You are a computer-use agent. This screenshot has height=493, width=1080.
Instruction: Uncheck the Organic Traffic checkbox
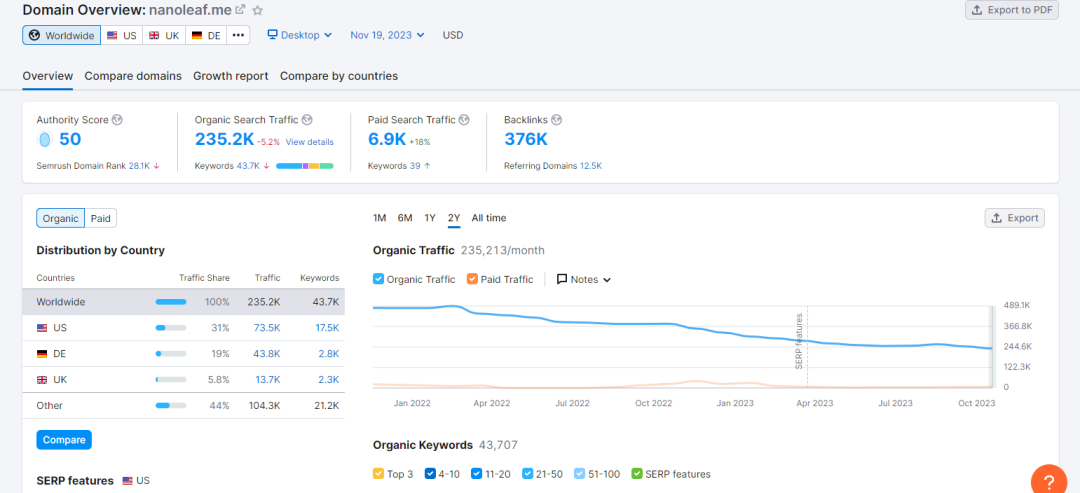[x=378, y=280]
